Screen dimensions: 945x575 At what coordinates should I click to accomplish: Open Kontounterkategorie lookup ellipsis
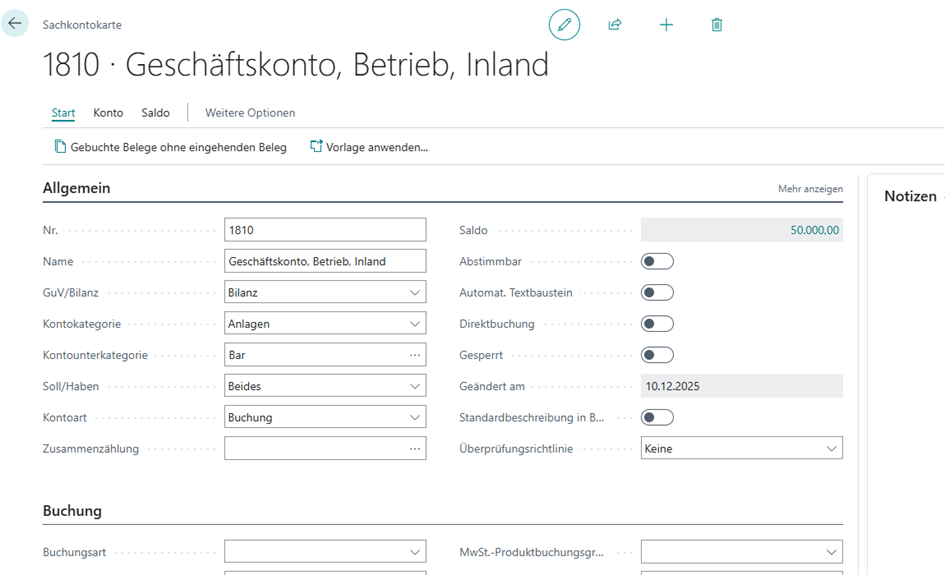pos(414,355)
